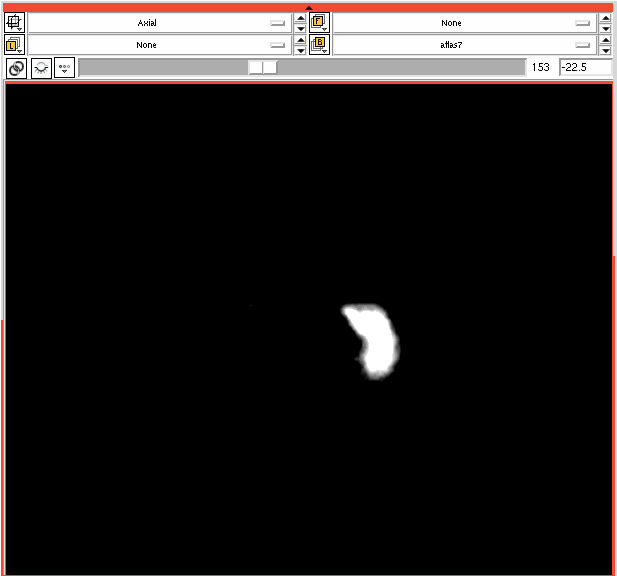617x576 pixels.
Task: Open the atlas7 background volume dropdown
Action: [x=464, y=45]
